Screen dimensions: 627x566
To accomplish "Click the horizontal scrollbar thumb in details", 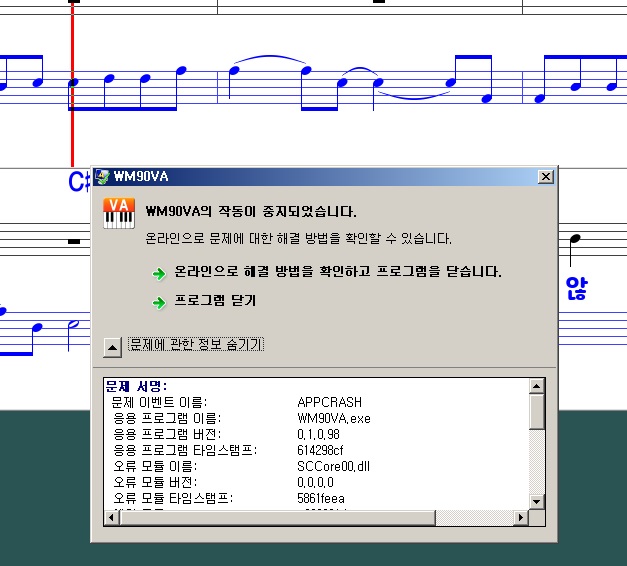I will (278, 518).
